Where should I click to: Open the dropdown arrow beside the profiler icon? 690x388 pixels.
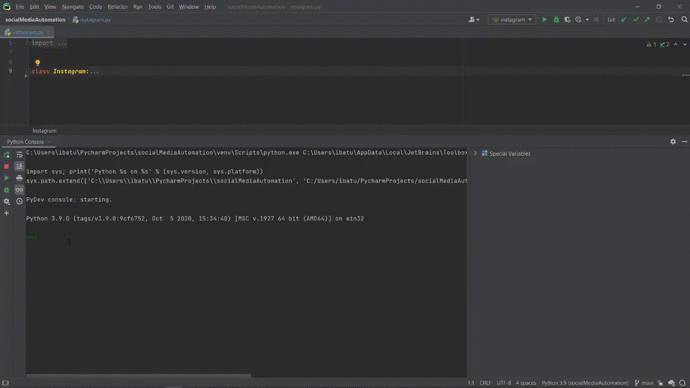(587, 20)
